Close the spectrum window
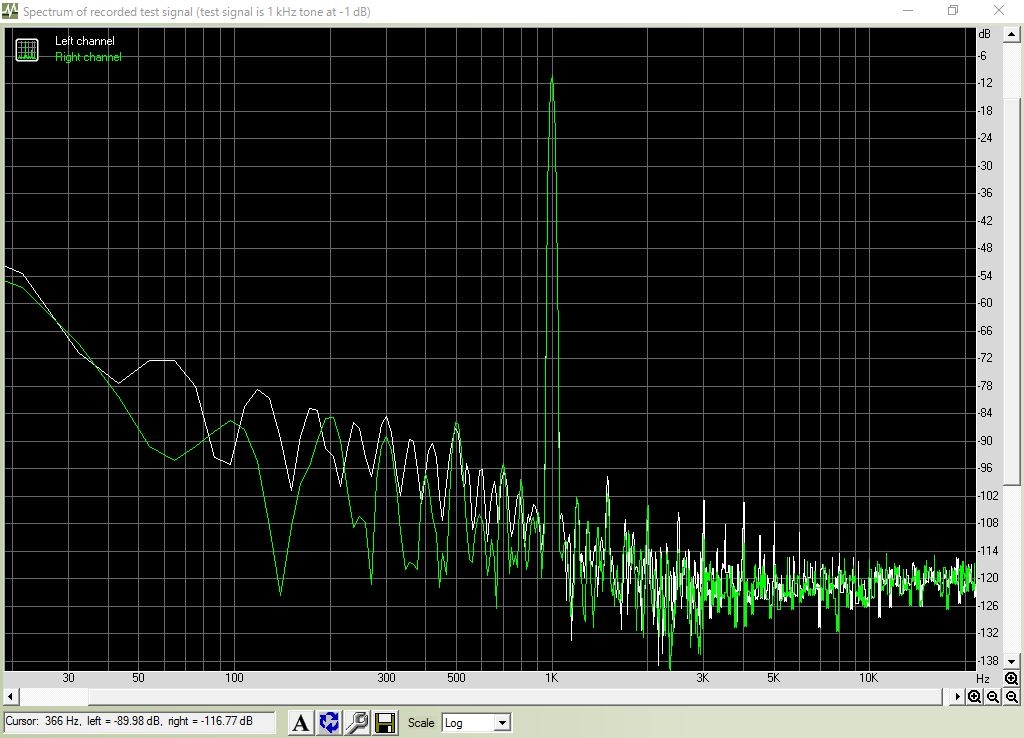1024x738 pixels. click(x=999, y=10)
